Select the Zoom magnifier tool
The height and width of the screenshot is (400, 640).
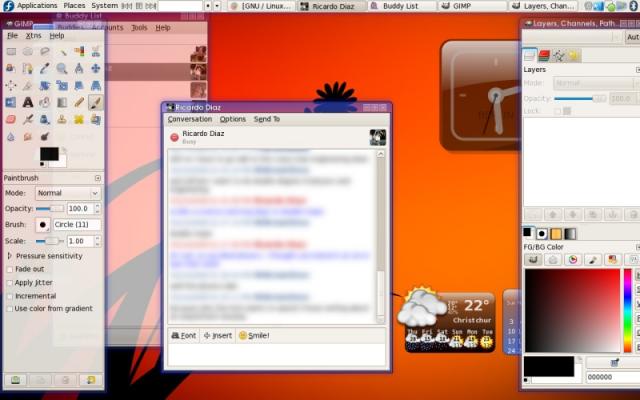62,69
